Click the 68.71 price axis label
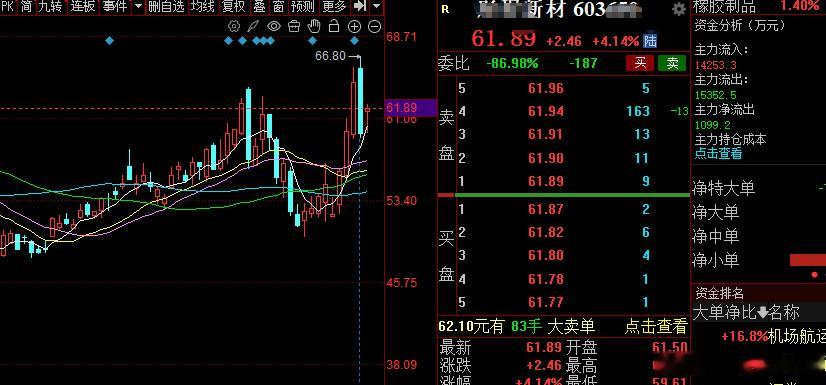This screenshot has height=385, width=826. (401, 37)
